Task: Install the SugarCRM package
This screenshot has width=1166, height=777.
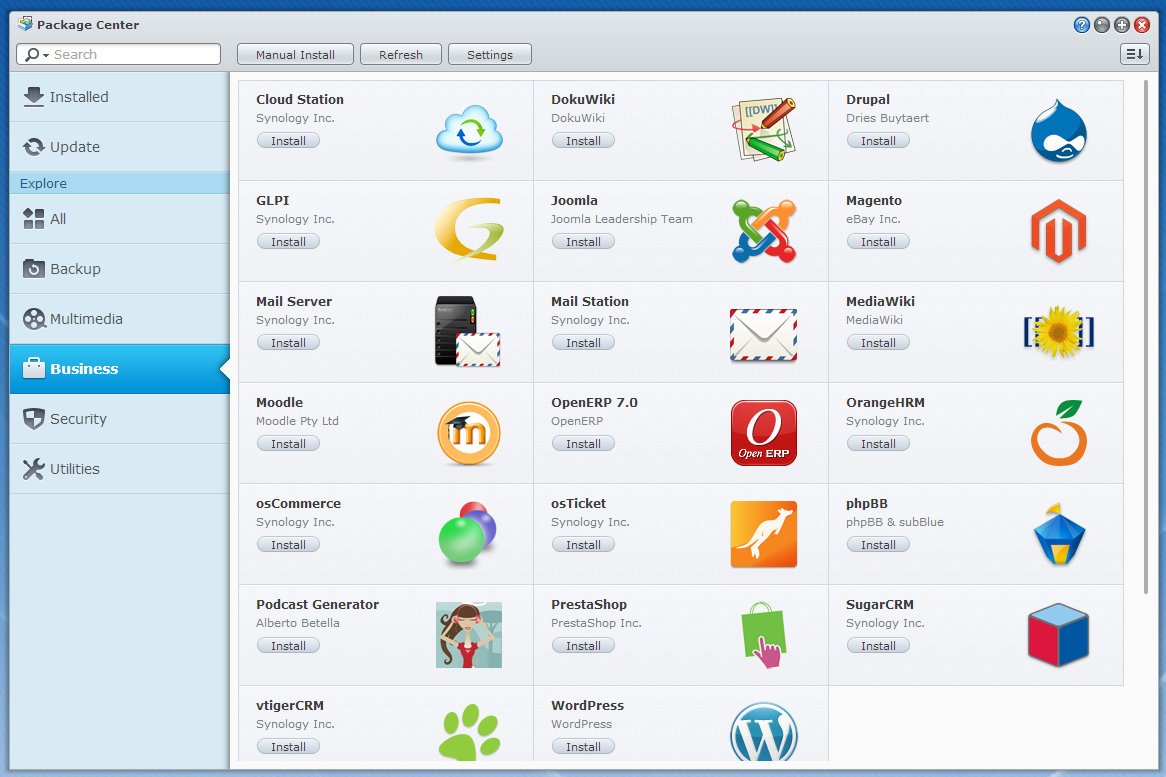Action: [878, 646]
